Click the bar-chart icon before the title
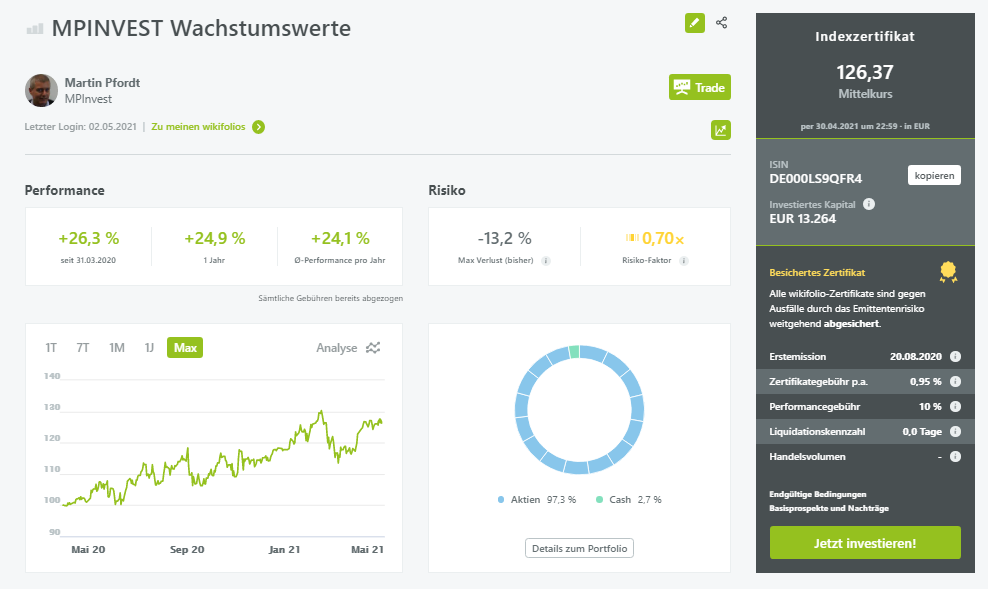 [x=35, y=29]
